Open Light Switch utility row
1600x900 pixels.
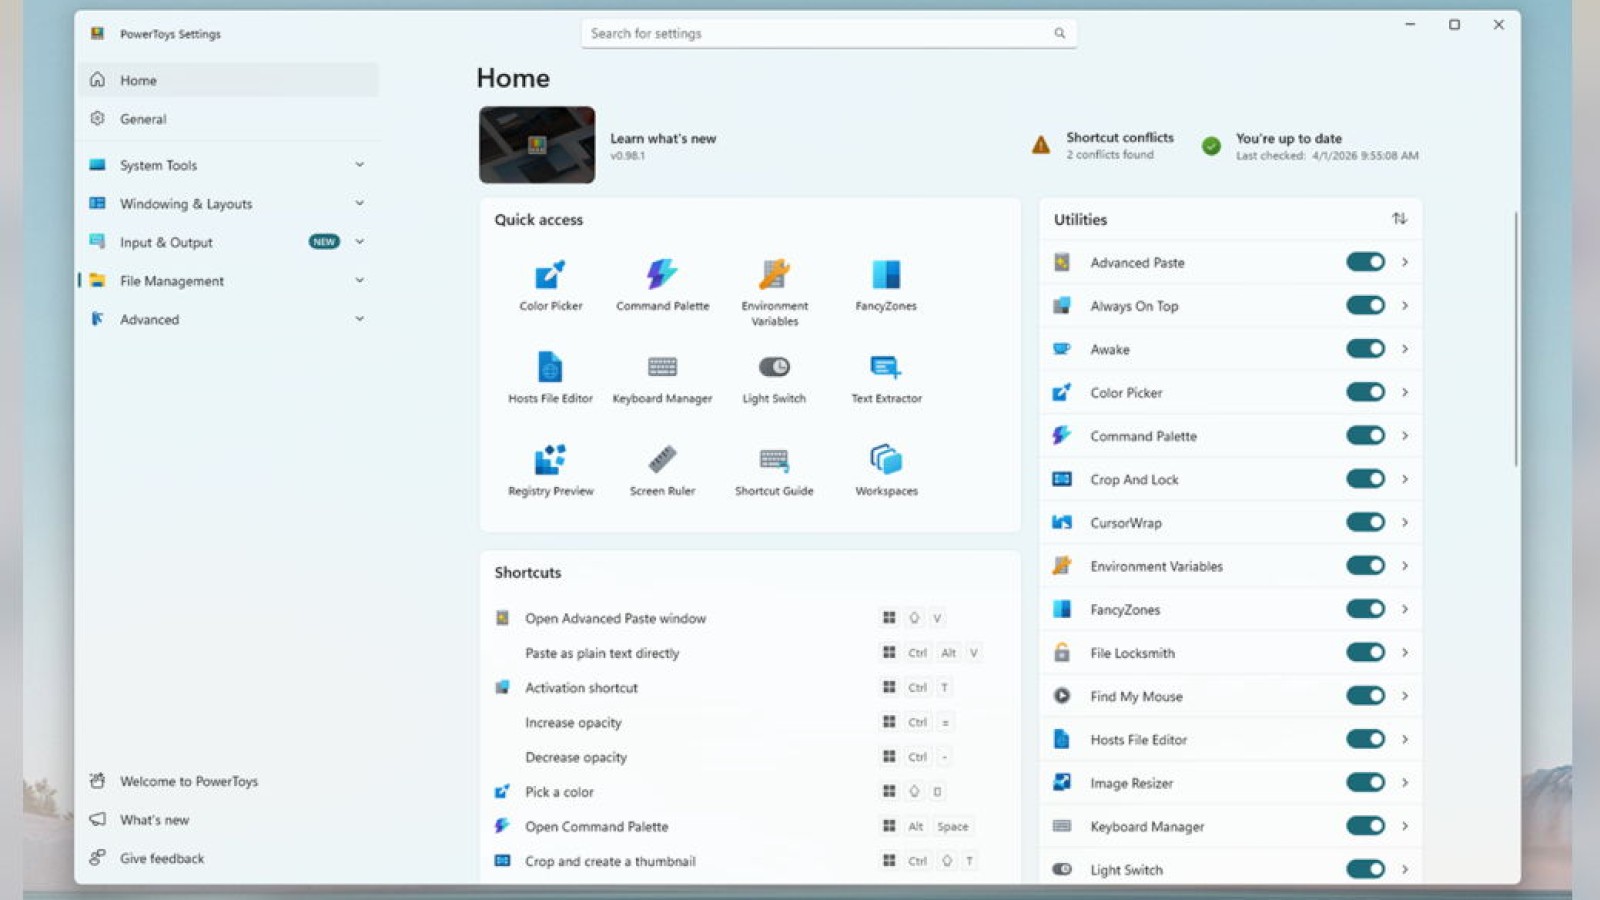pos(1231,869)
